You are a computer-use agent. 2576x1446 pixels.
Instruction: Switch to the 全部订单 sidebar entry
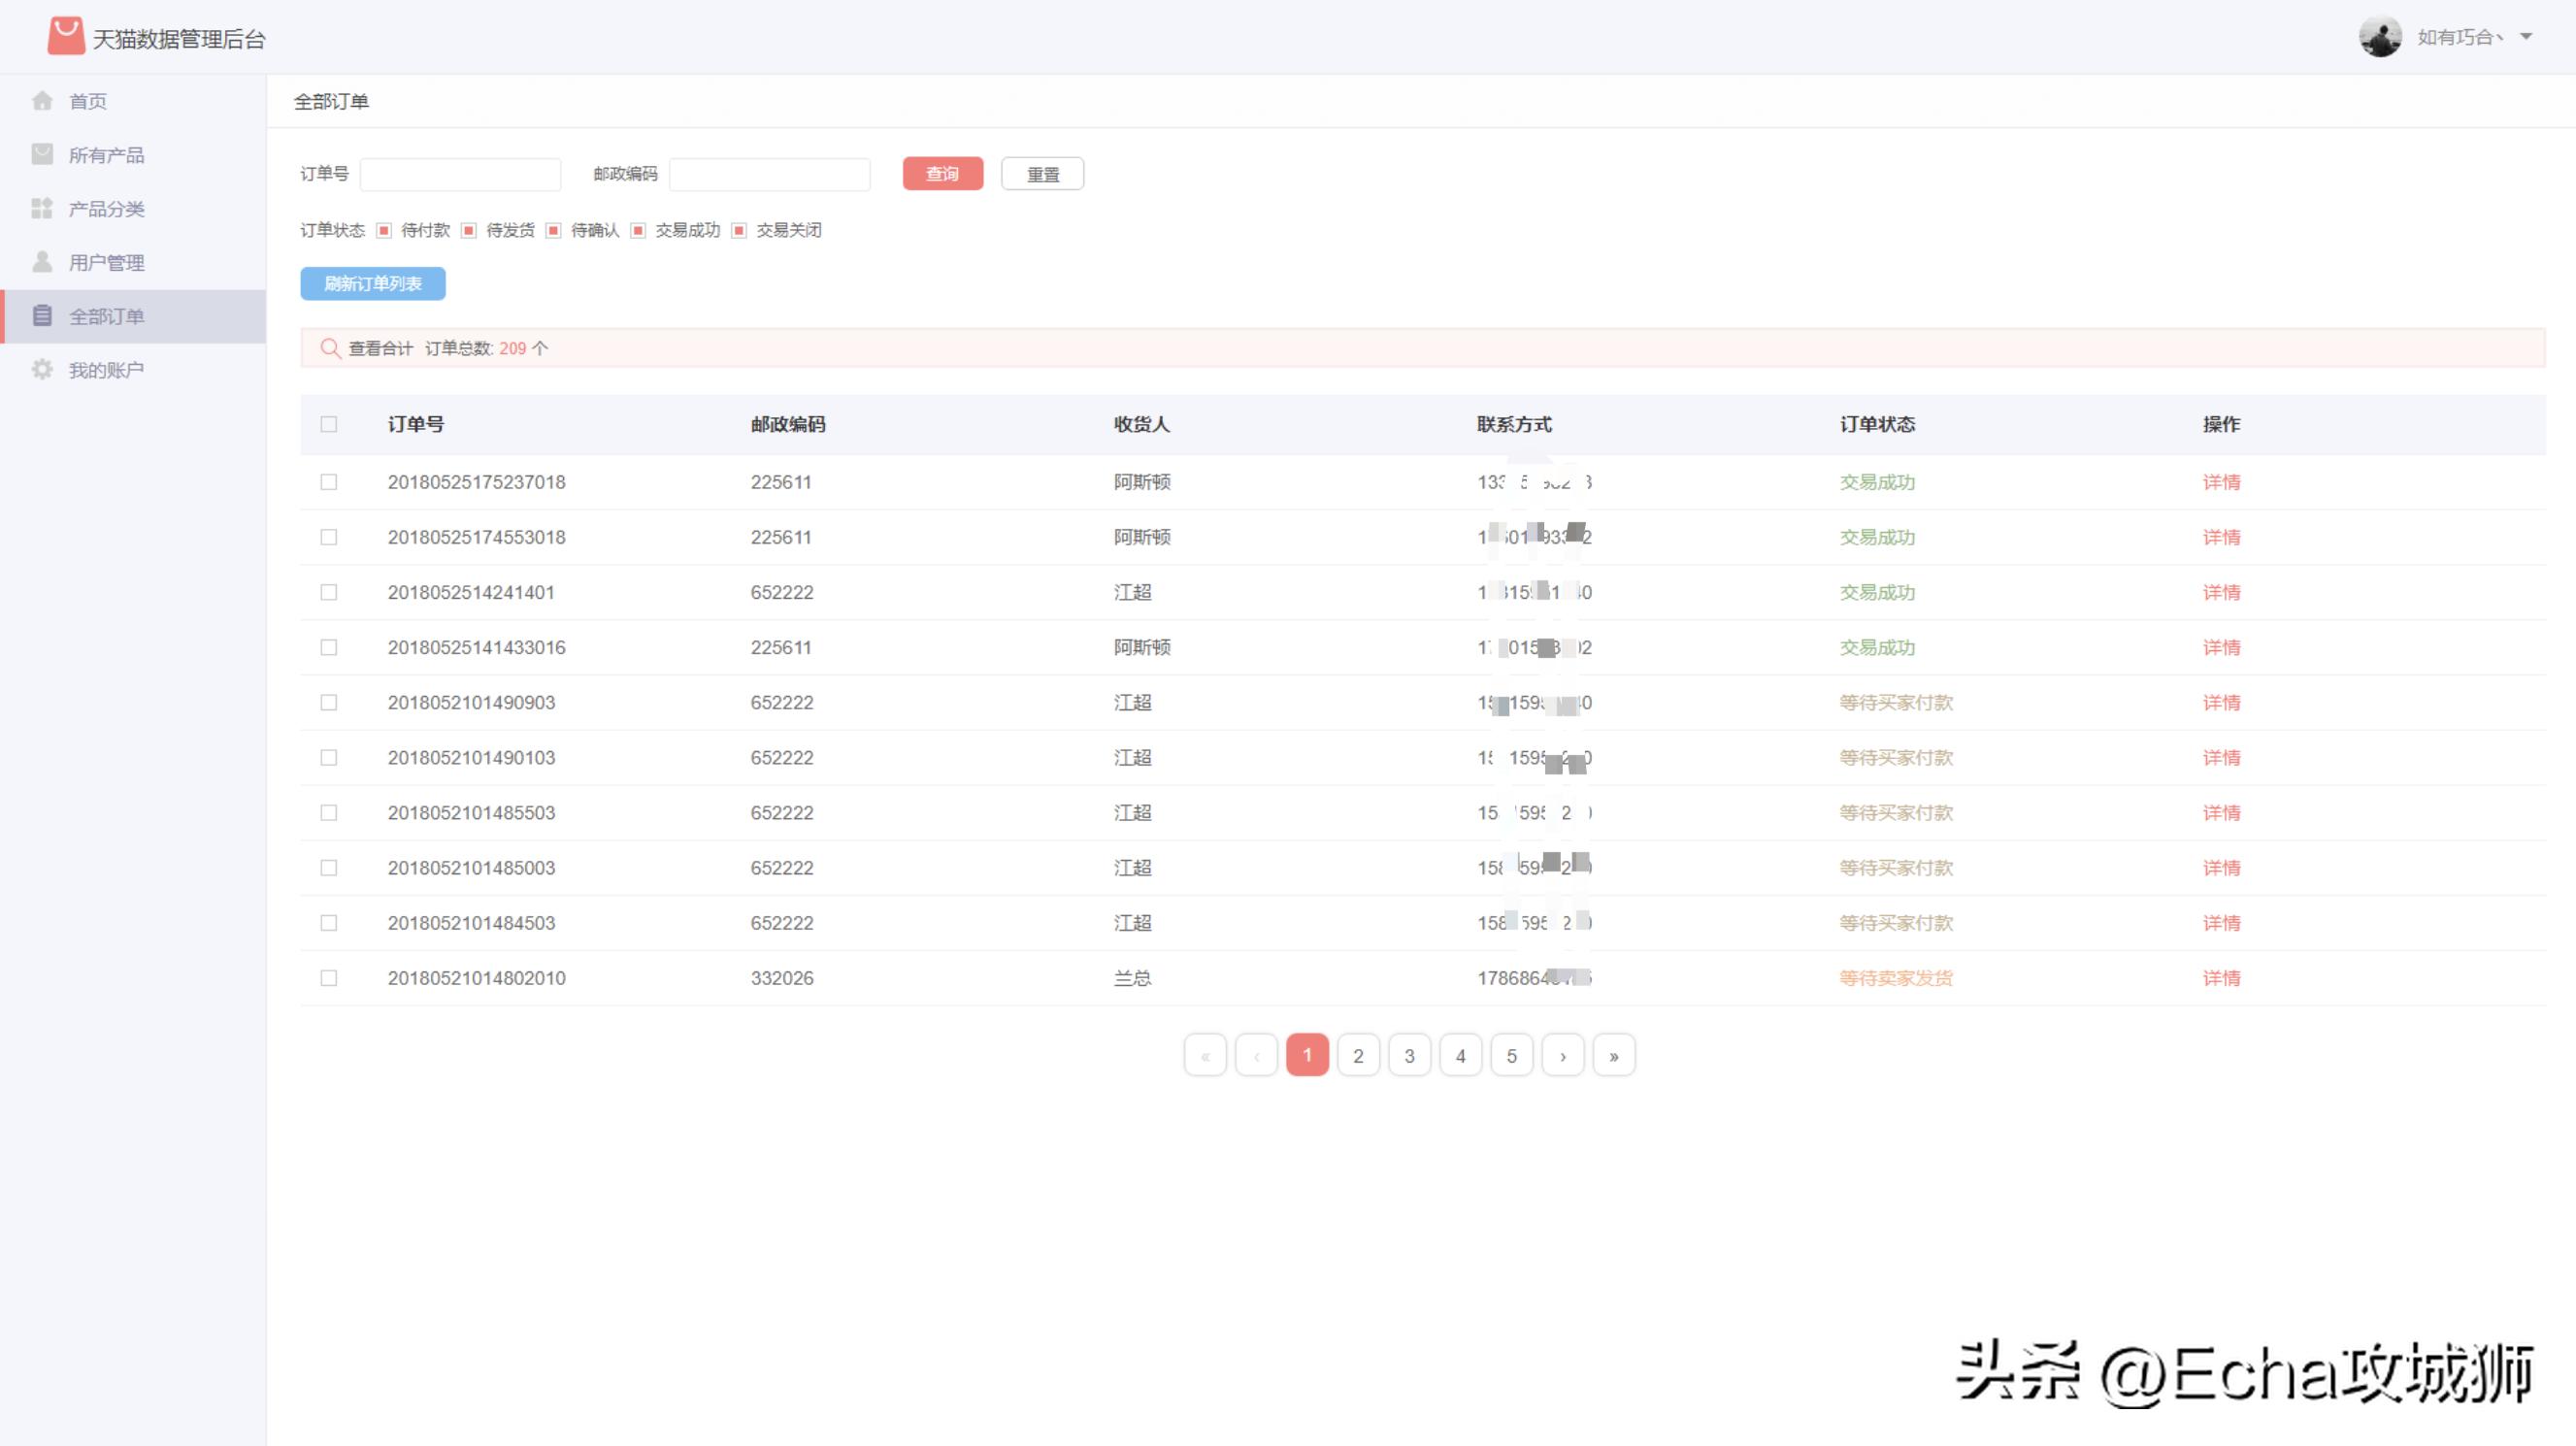105,316
